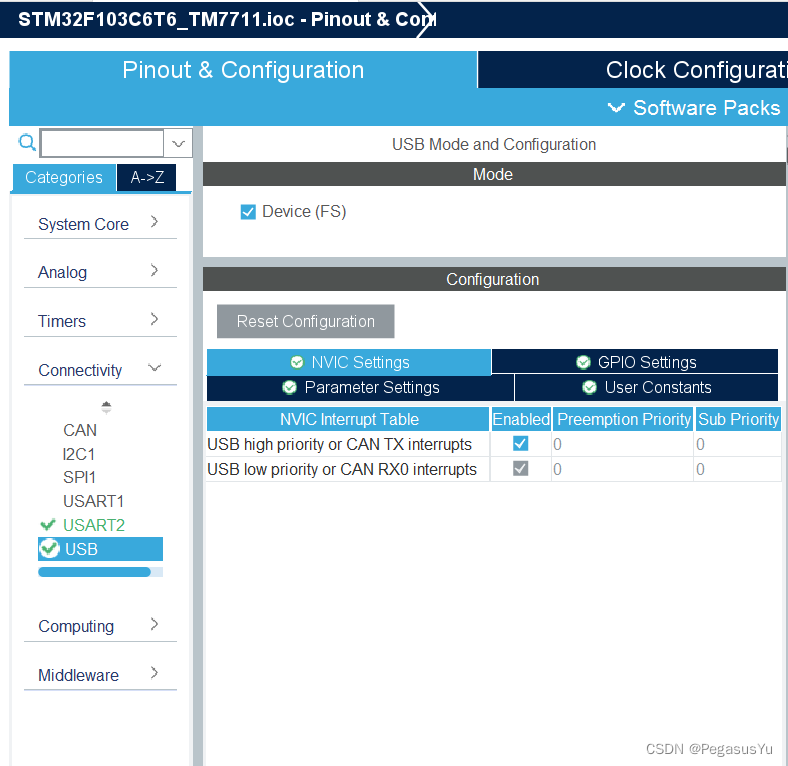Image resolution: width=788 pixels, height=766 pixels.
Task: Switch to Pinout & Configuration tab
Action: point(243,69)
